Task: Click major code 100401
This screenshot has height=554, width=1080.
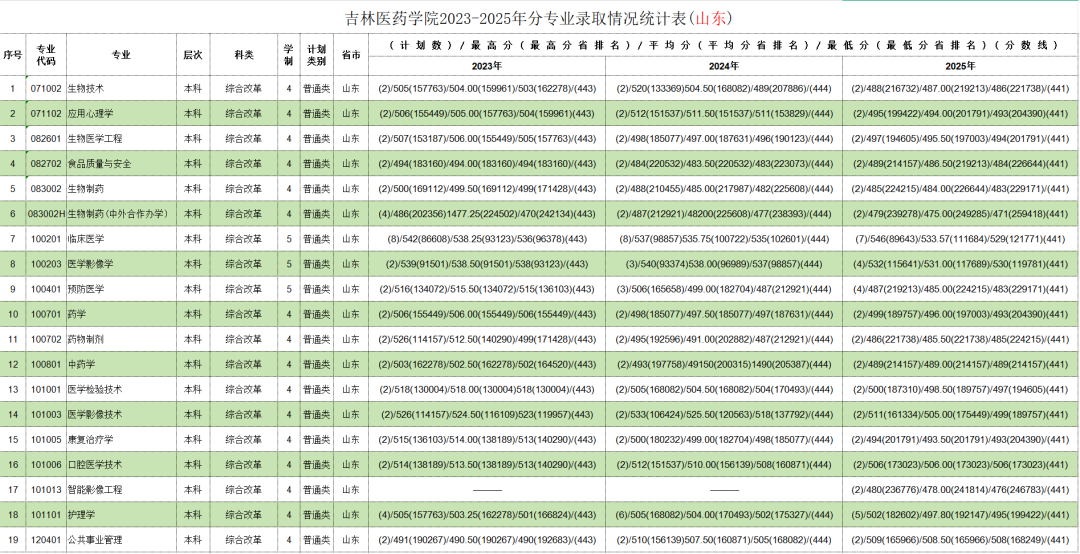Action: click(46, 289)
